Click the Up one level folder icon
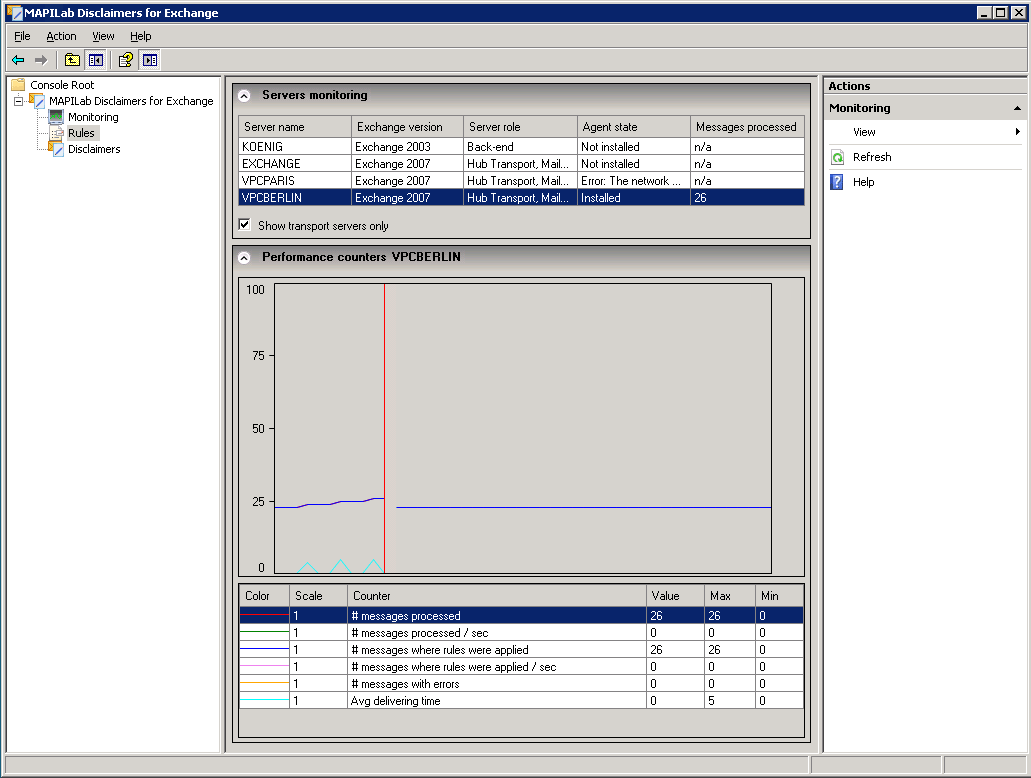The width and height of the screenshot is (1031, 778). (x=72, y=60)
